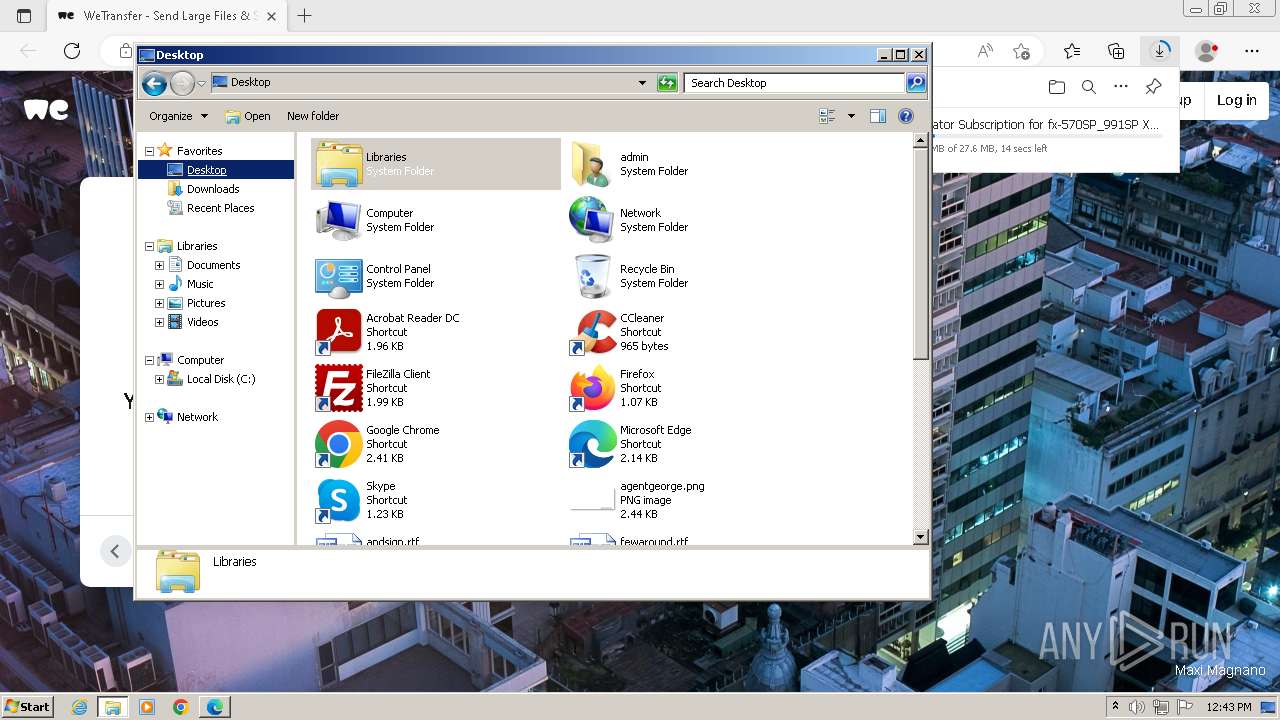Click the change view icon in Explorer

click(827, 116)
